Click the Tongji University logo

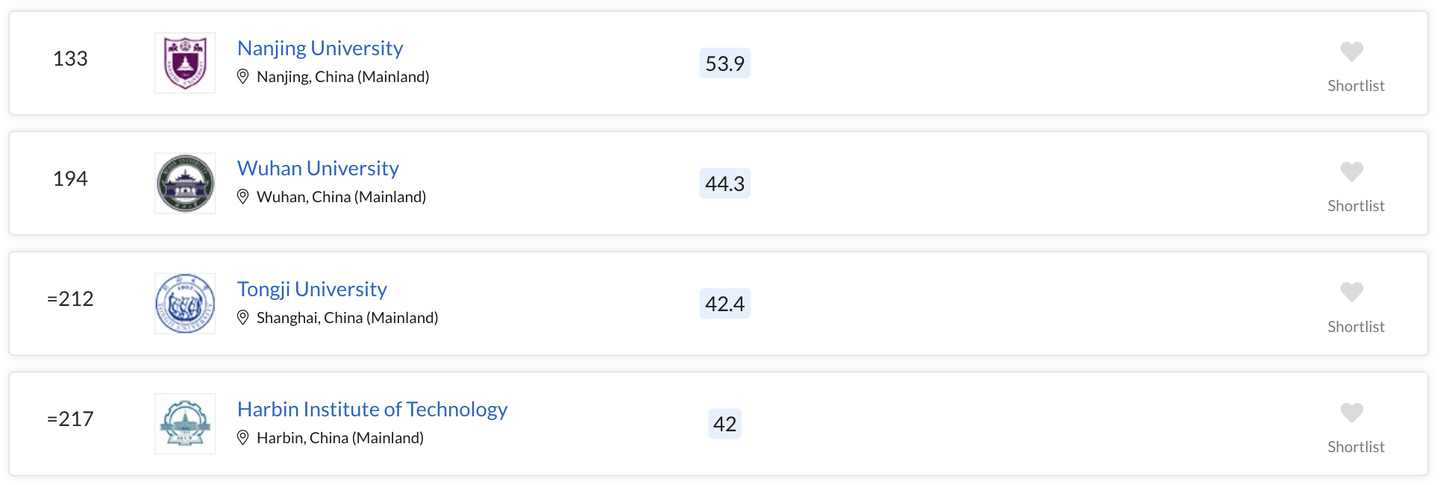(x=185, y=303)
